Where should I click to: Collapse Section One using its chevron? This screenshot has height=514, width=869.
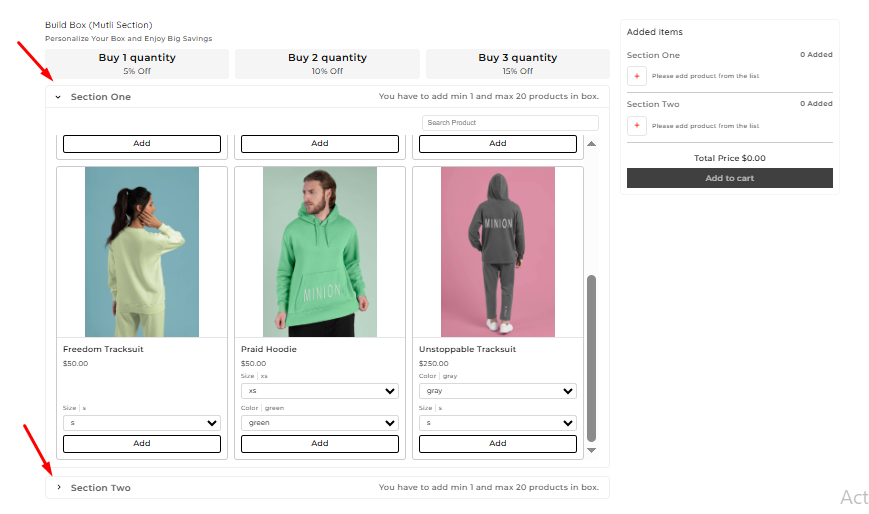click(58, 97)
